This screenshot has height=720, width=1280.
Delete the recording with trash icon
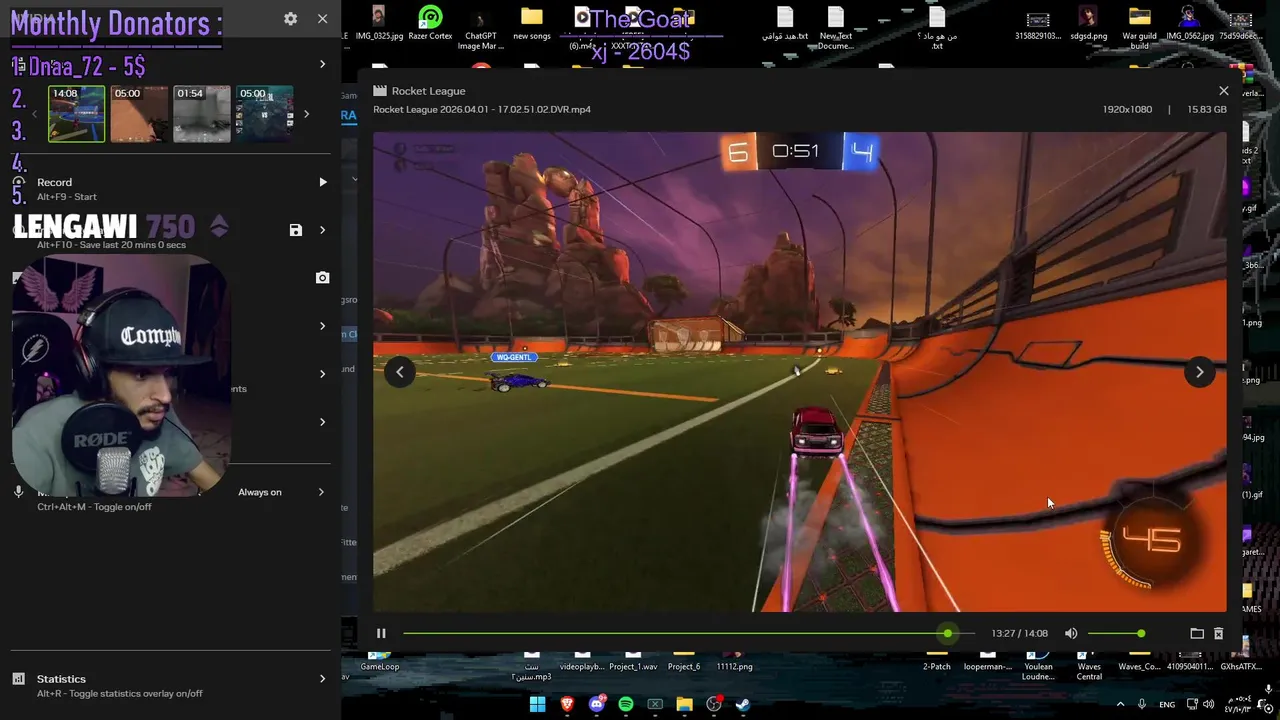pyautogui.click(x=1218, y=633)
